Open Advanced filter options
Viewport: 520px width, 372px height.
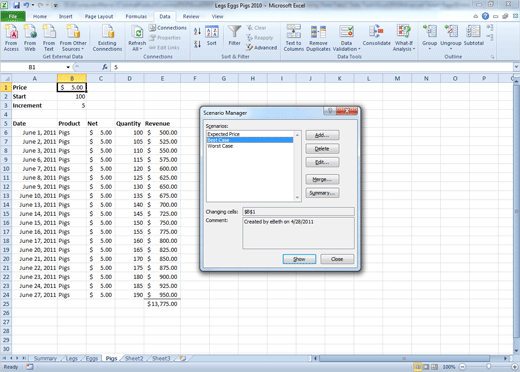[262, 48]
